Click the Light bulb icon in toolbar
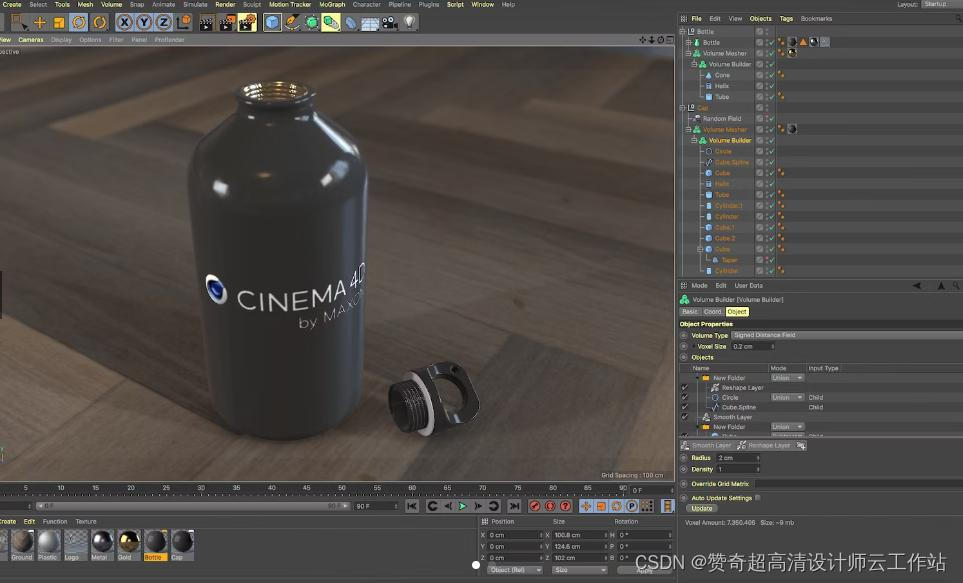The image size is (963, 583). coord(409,23)
